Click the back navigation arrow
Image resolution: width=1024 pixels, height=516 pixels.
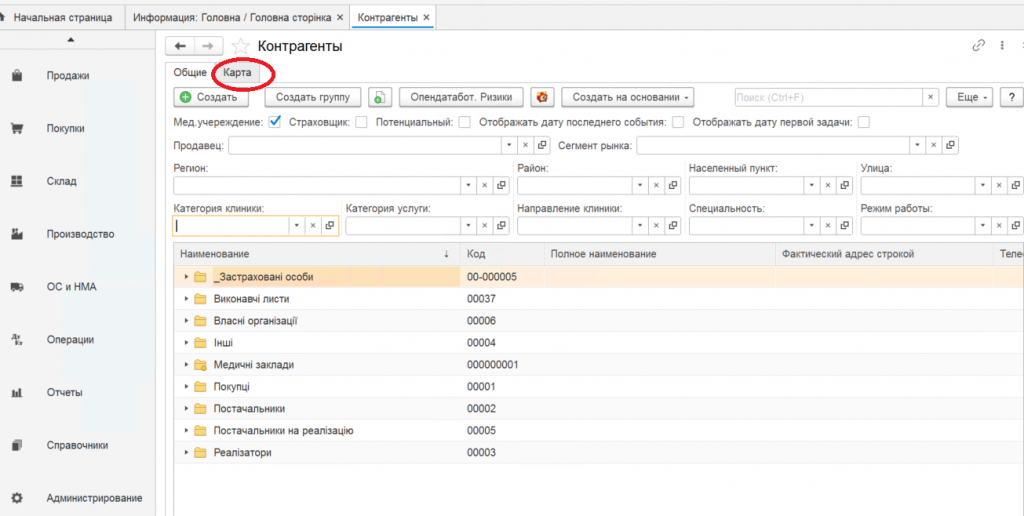coord(181,46)
